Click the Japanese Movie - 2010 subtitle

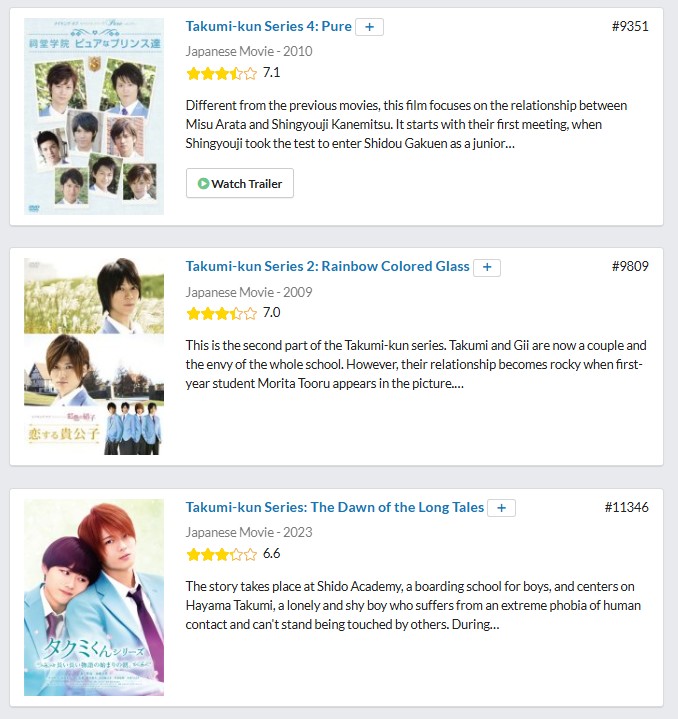coord(249,51)
